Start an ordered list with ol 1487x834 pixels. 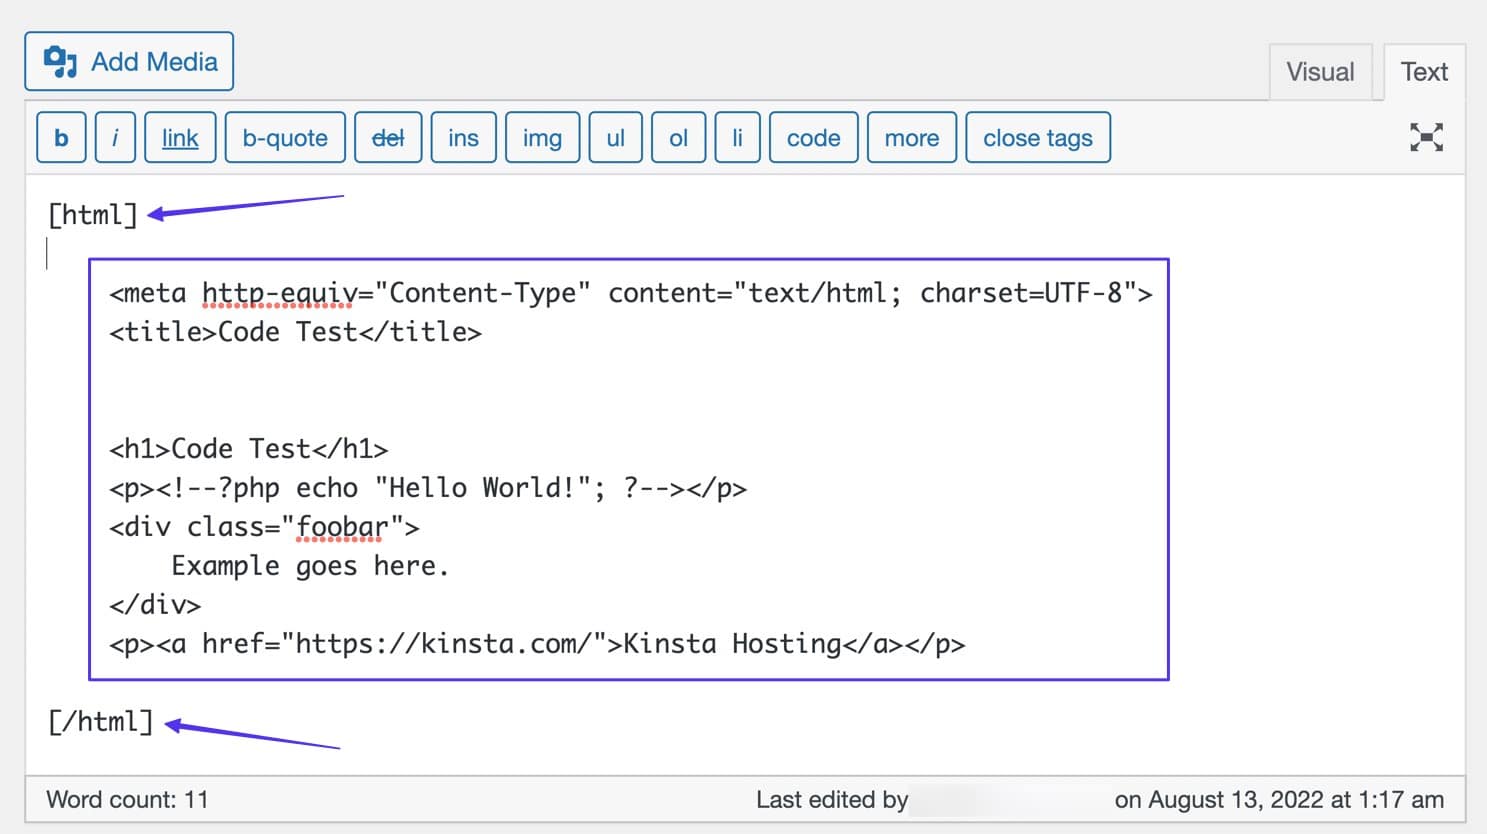click(x=678, y=137)
